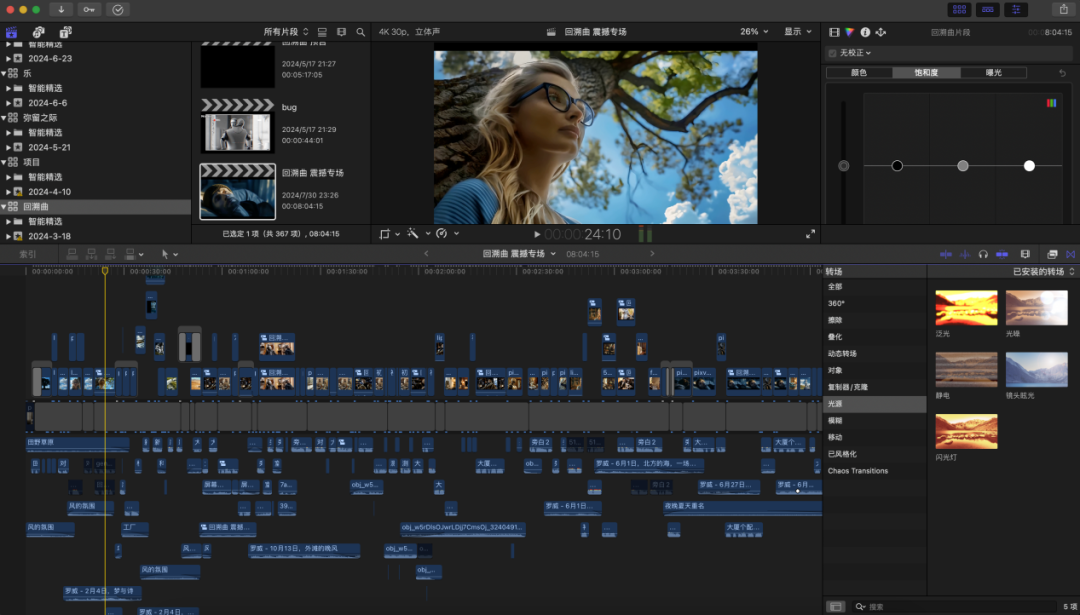
Task: Switch to the 颜色 tab
Action: tap(859, 72)
